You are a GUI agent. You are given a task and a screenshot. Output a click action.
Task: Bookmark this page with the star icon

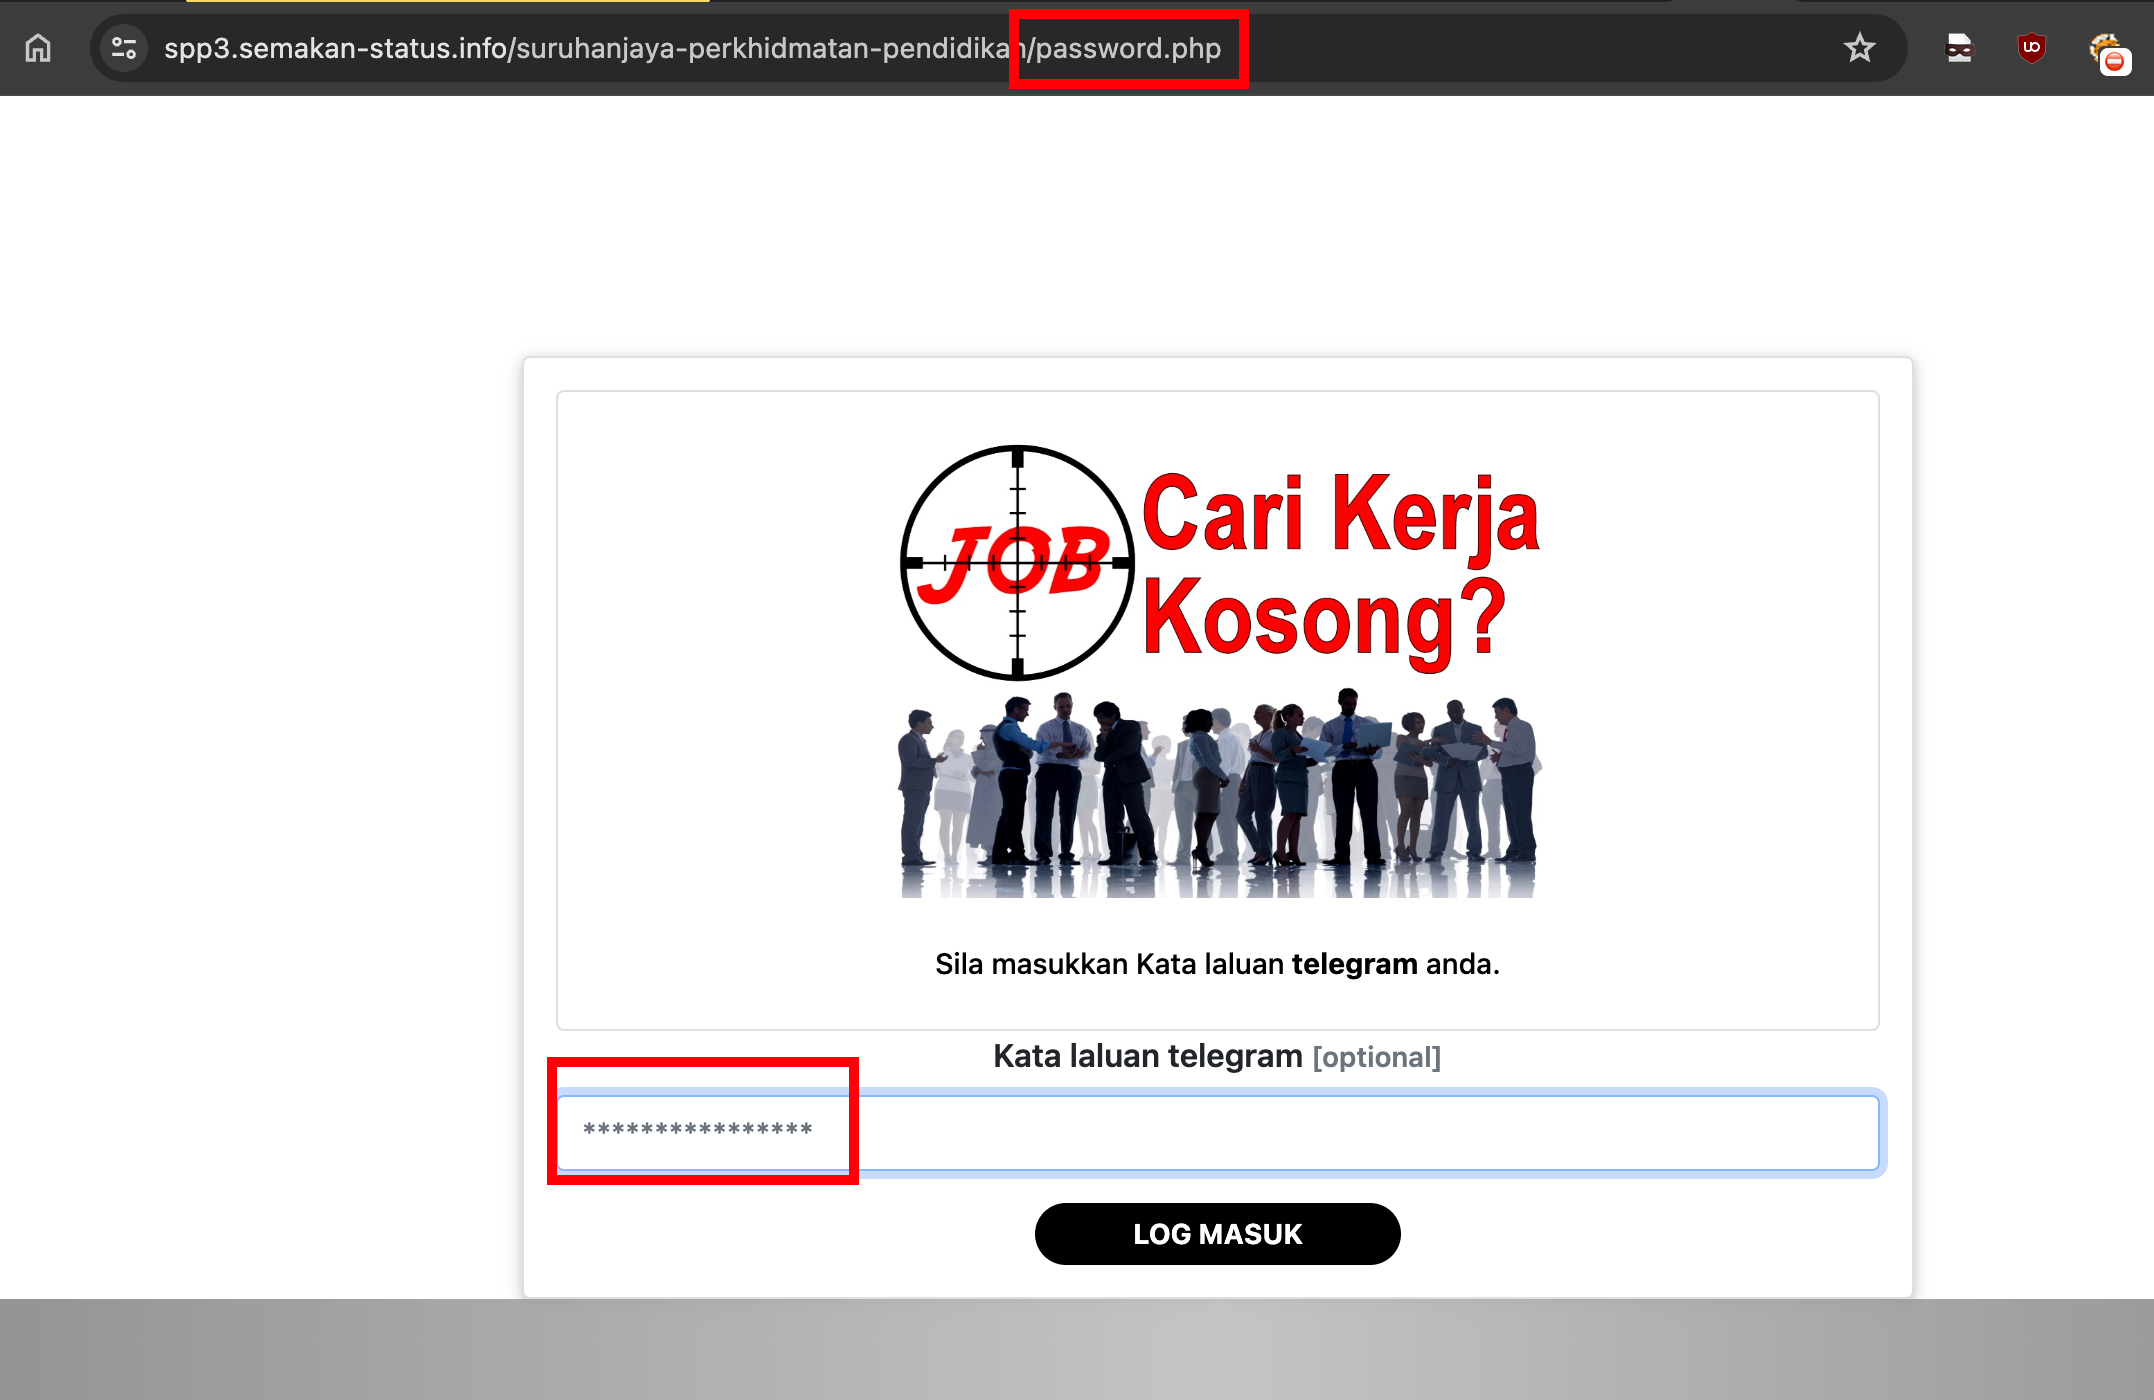click(x=1859, y=48)
